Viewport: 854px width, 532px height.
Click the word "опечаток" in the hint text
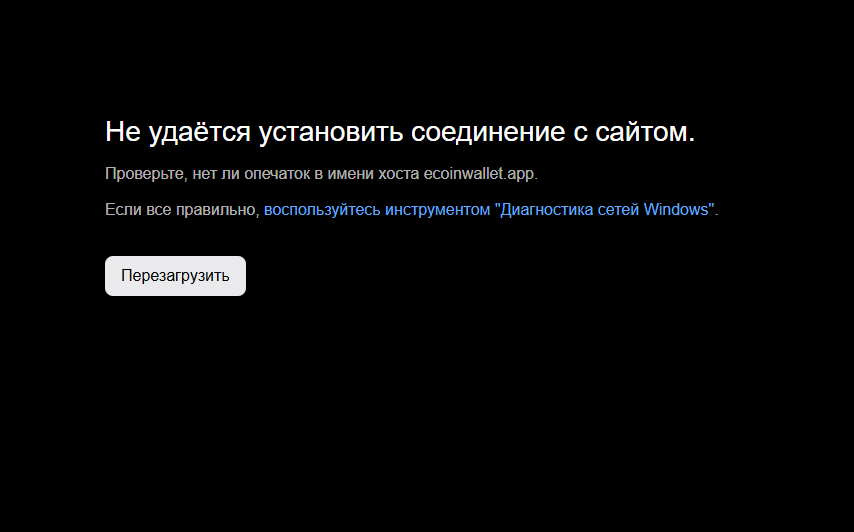(x=277, y=173)
